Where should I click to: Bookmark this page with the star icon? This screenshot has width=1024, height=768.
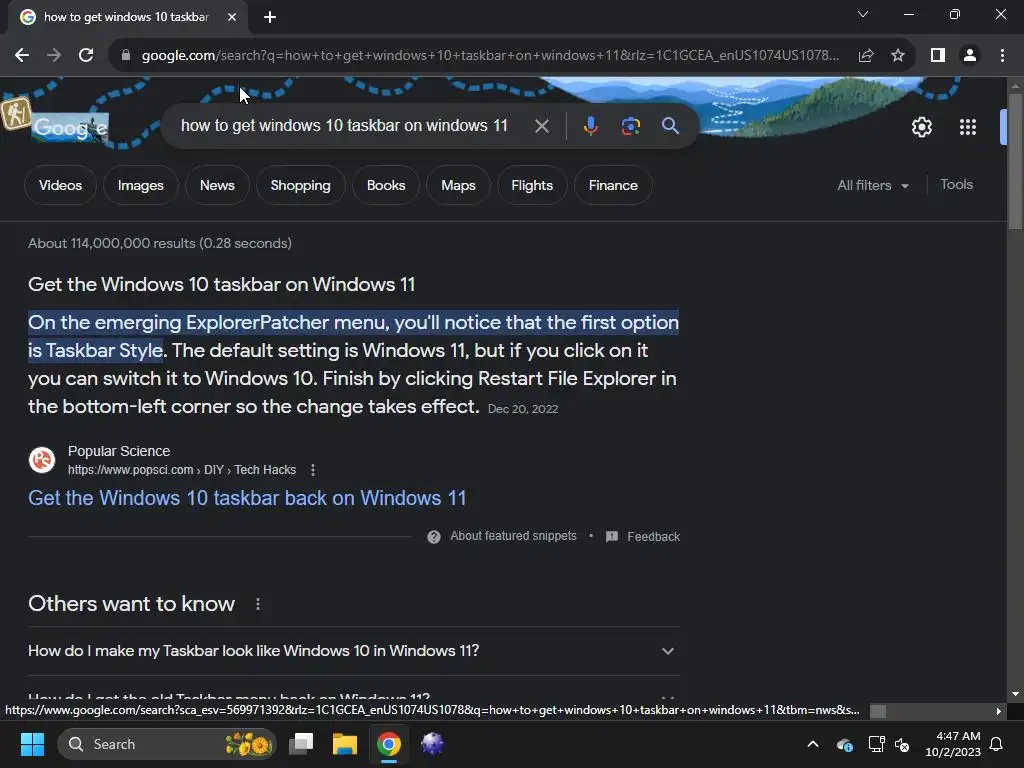[898, 56]
